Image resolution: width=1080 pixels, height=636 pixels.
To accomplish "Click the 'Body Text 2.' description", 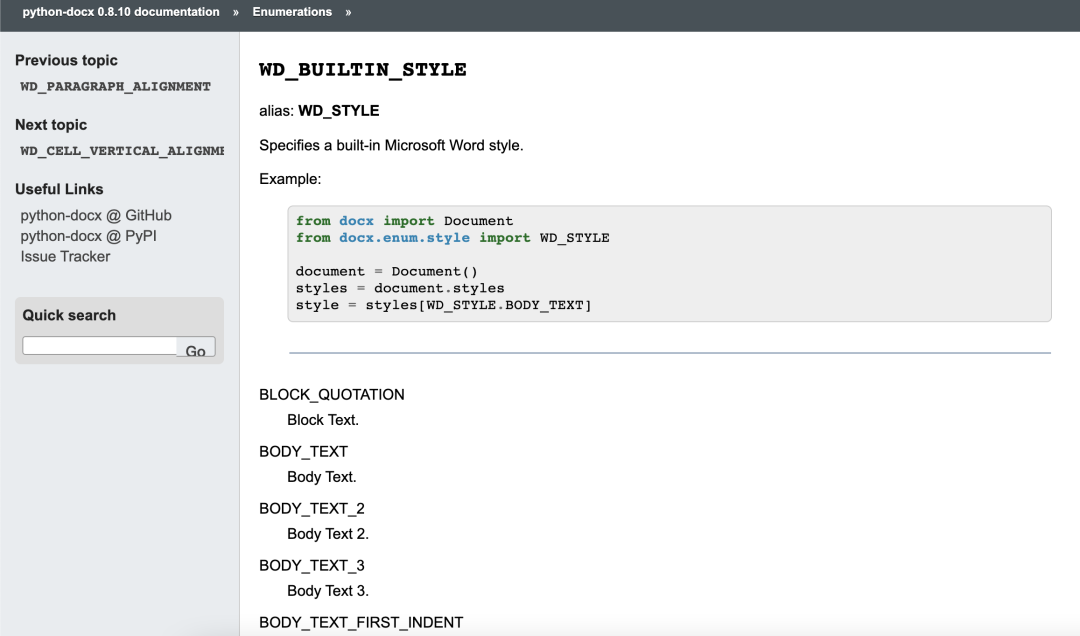I will [x=328, y=534].
